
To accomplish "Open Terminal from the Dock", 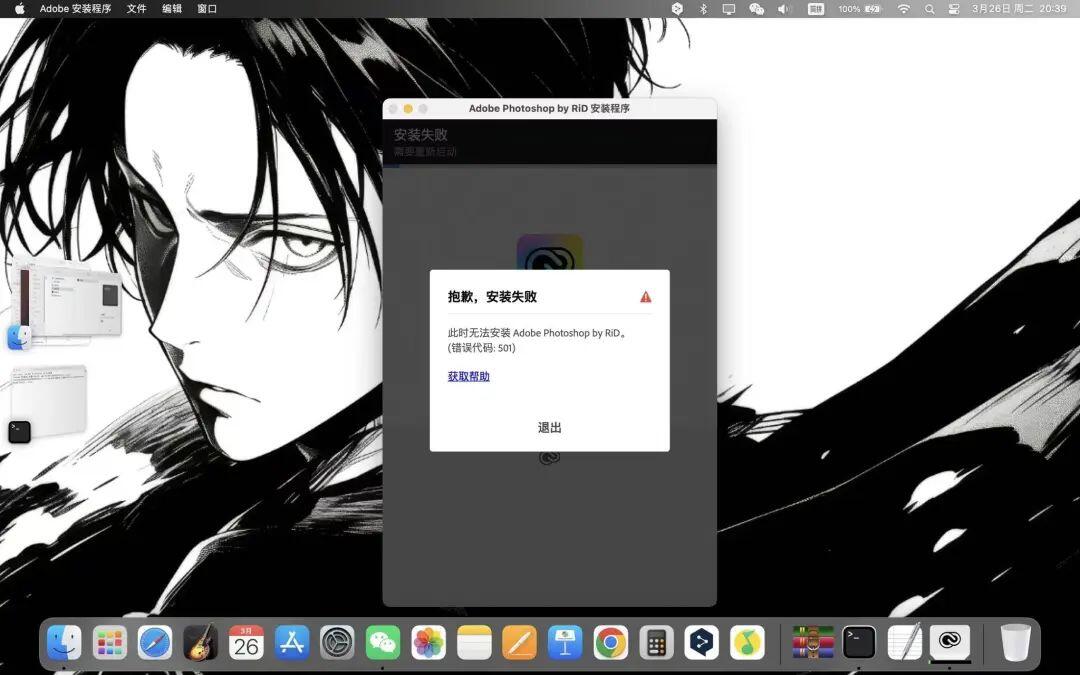I will click(859, 643).
